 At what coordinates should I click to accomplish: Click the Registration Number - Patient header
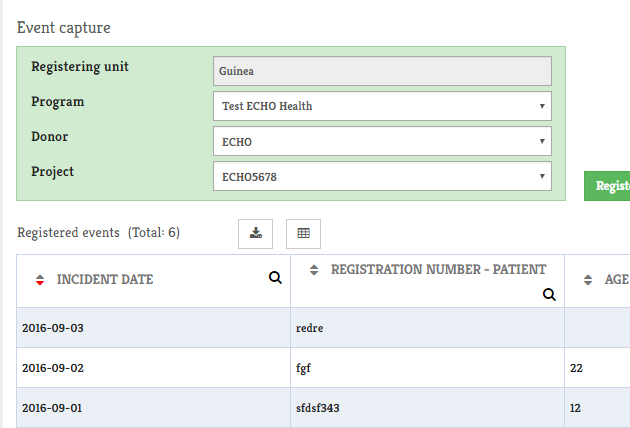click(x=438, y=270)
